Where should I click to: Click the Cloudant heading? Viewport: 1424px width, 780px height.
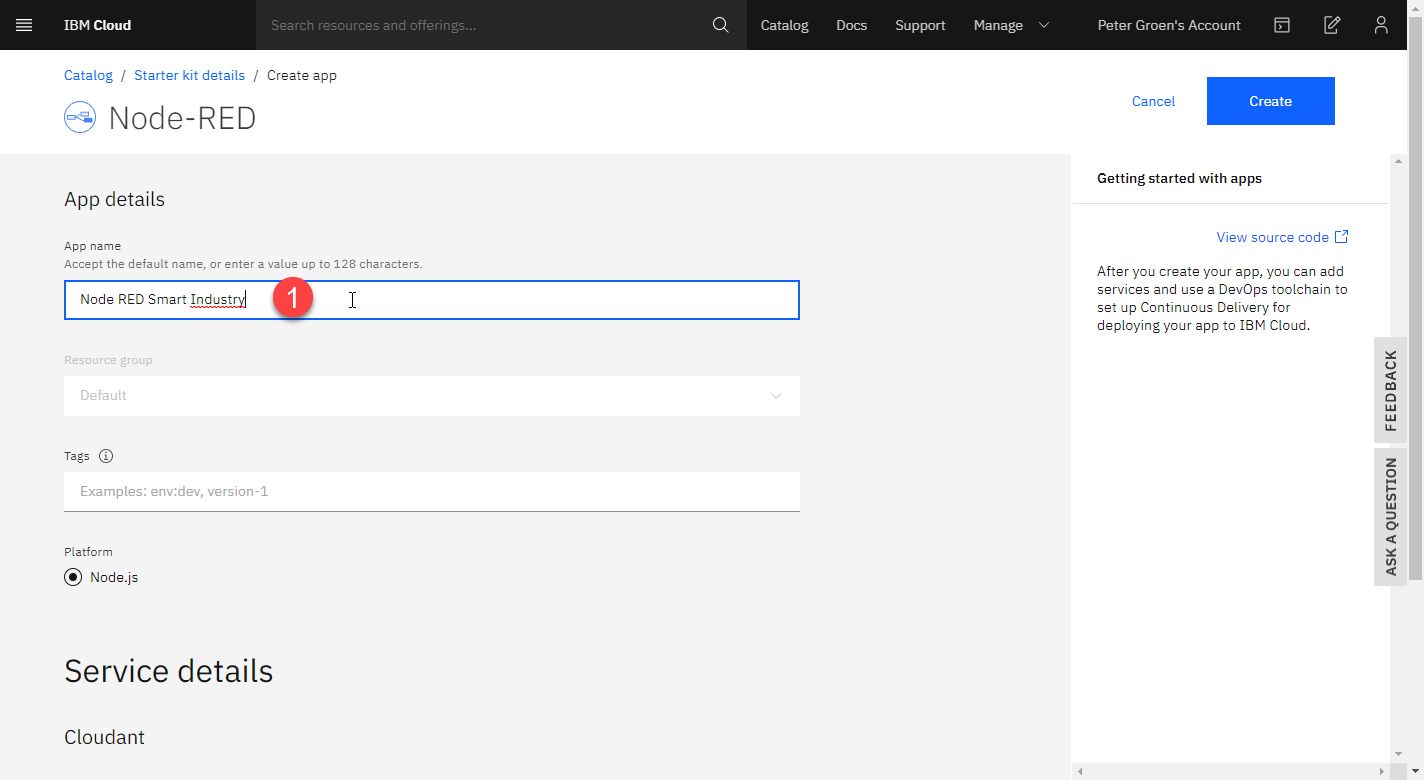coord(104,737)
